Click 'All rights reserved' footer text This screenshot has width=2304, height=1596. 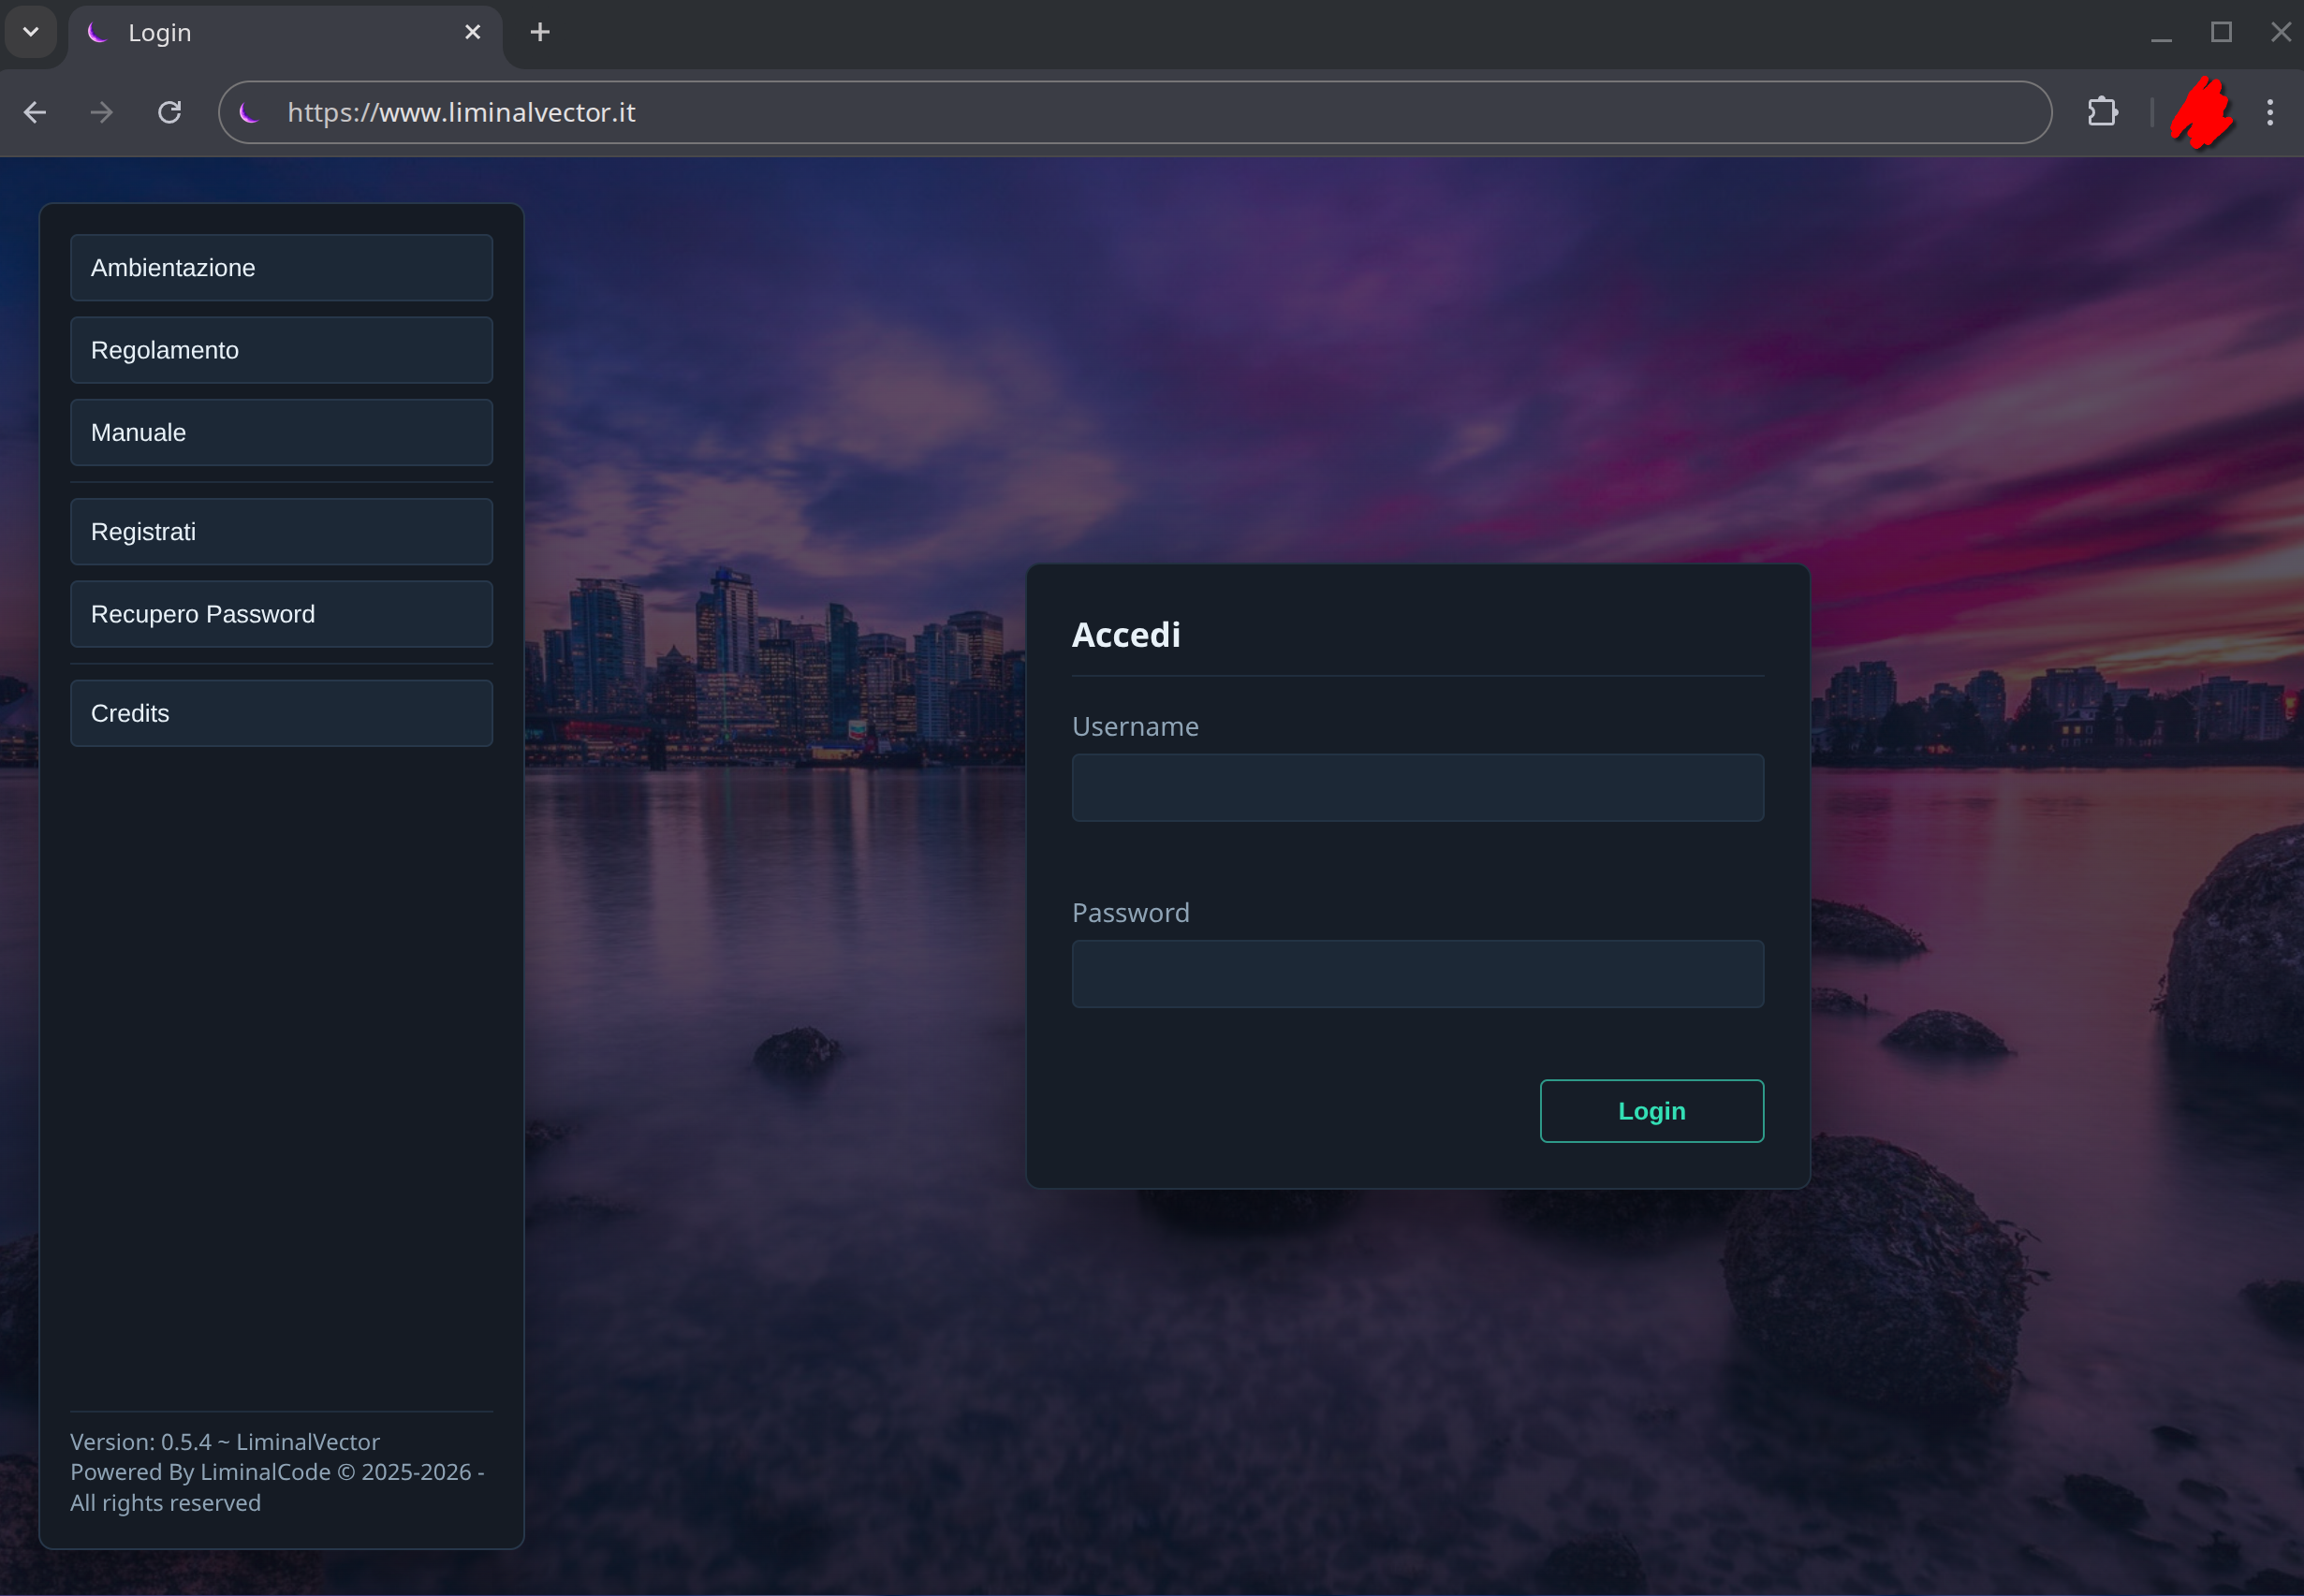coord(165,1503)
